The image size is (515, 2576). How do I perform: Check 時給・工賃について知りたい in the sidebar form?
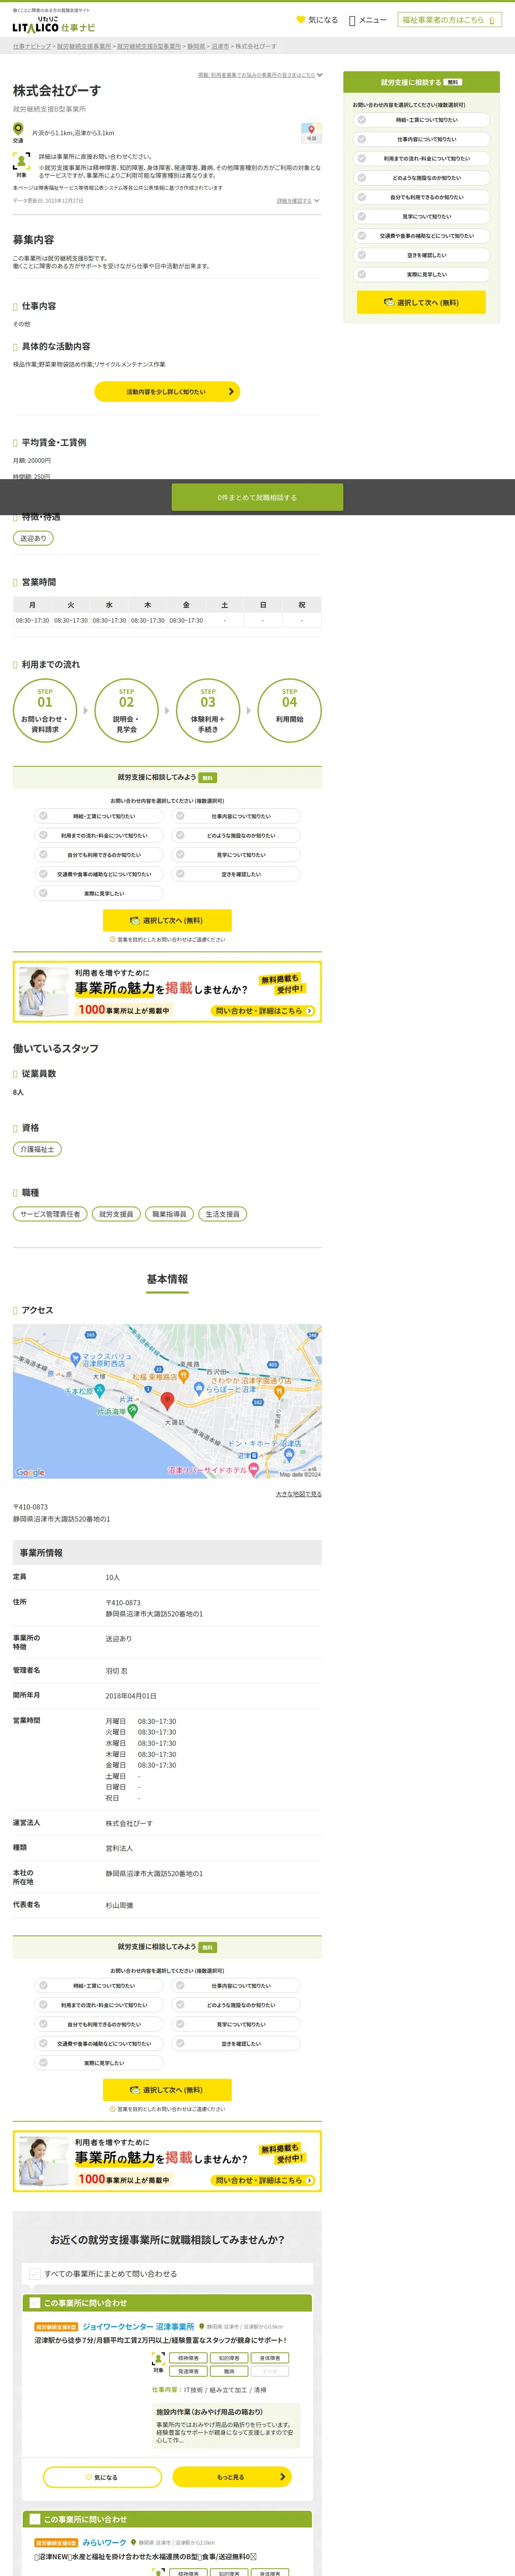[x=421, y=120]
